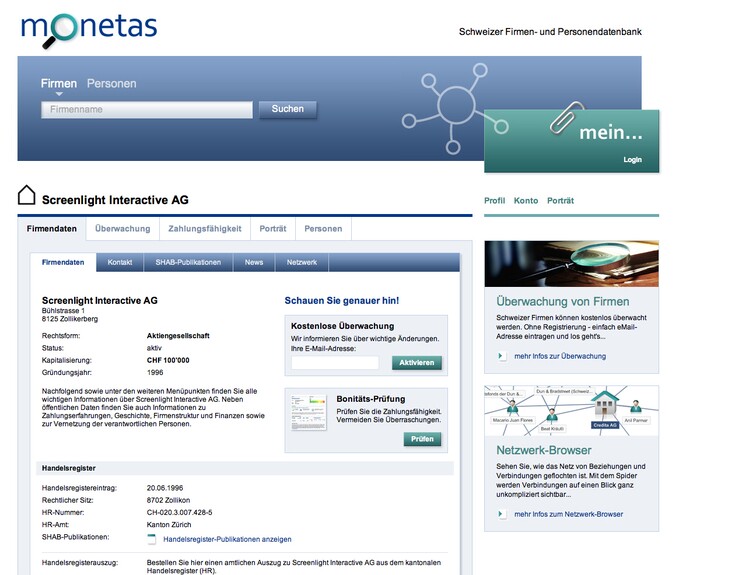Open Handelsregister-Publikationen anzeigen link
This screenshot has width=735, height=575.
[x=227, y=539]
